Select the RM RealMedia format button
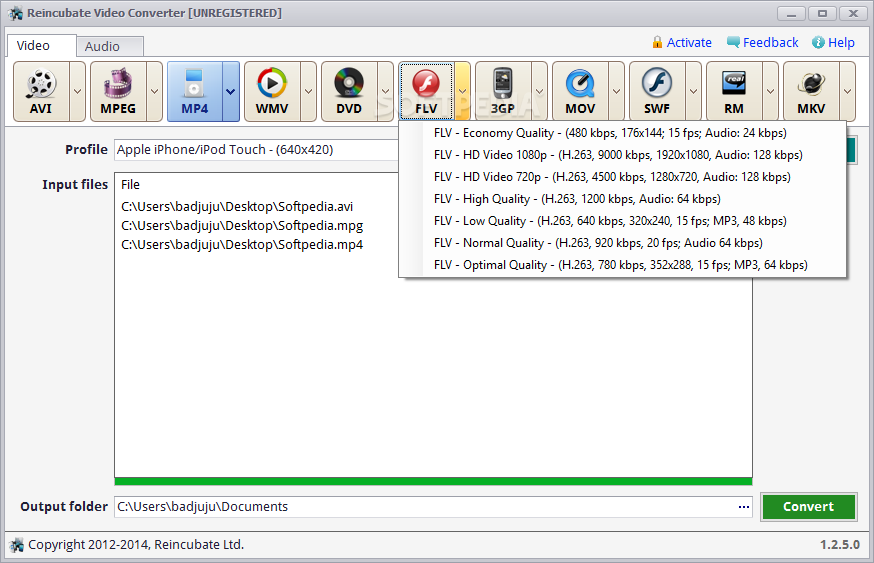Screen dimensions: 874x563 click(734, 91)
